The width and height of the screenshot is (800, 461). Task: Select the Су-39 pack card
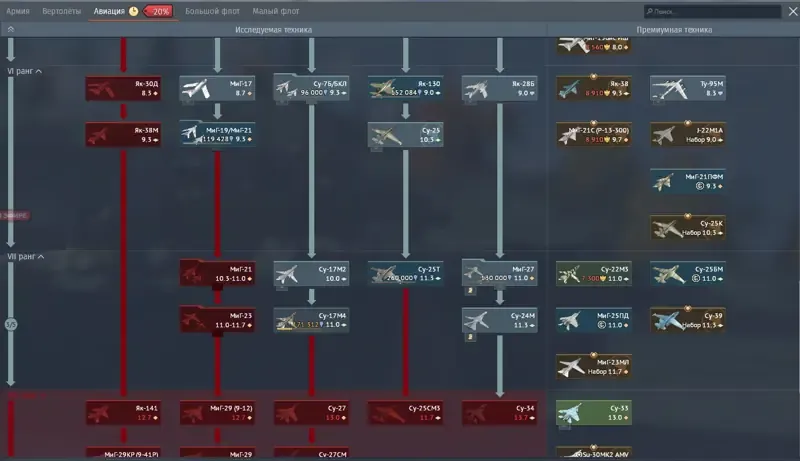click(688, 320)
